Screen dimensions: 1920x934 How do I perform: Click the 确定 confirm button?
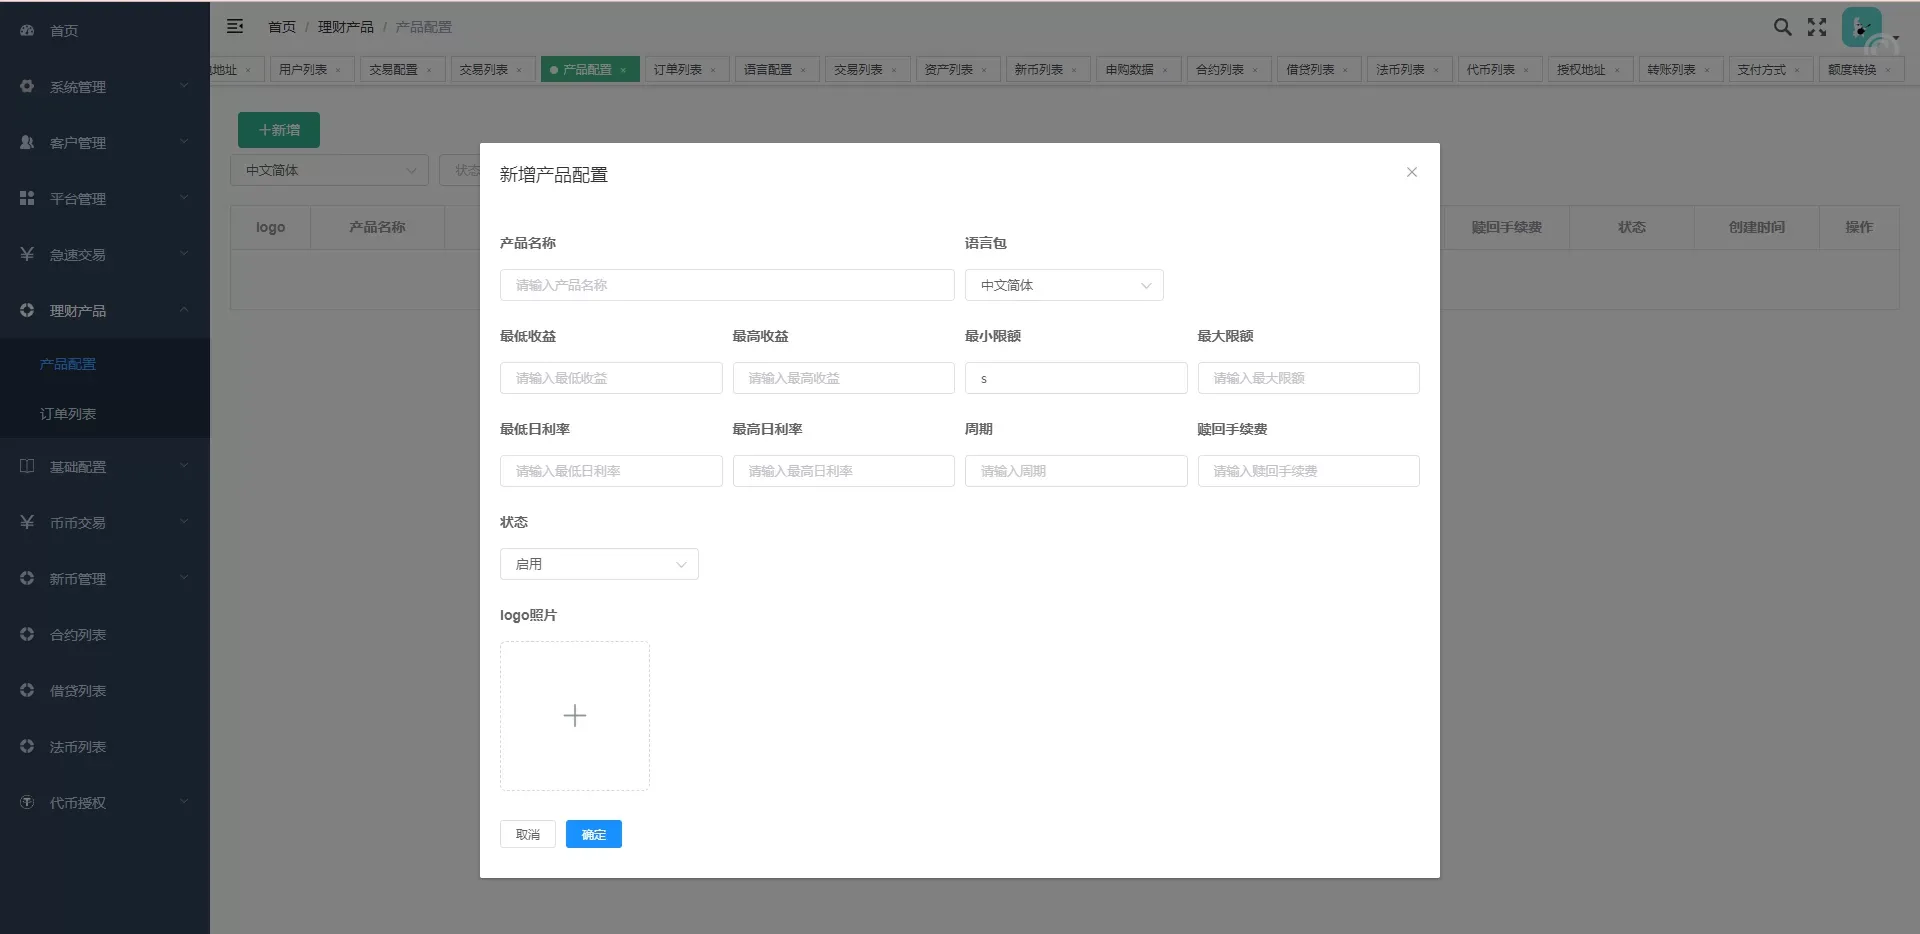(593, 834)
